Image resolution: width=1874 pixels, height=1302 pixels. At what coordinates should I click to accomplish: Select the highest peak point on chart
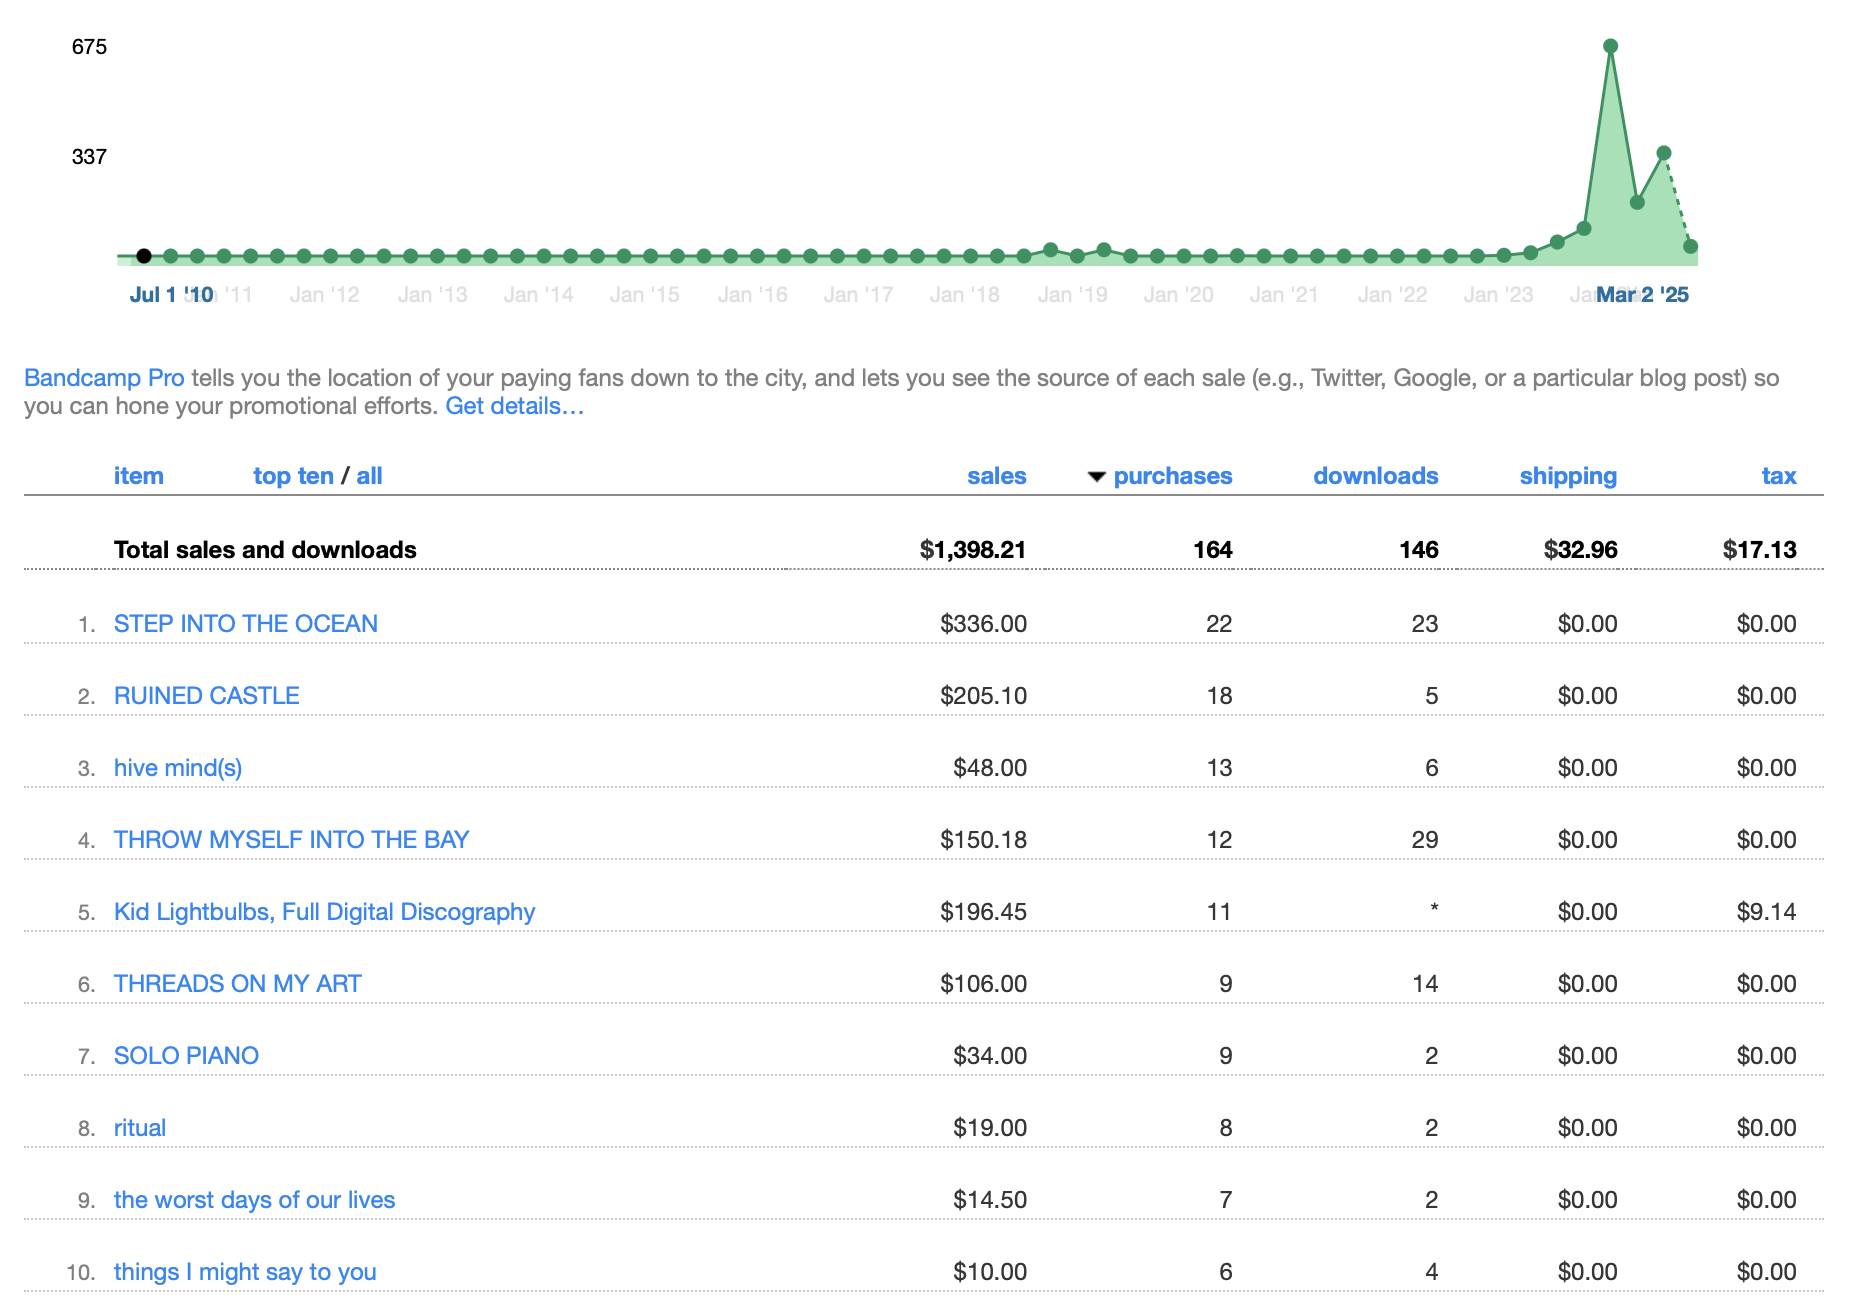(x=1610, y=46)
